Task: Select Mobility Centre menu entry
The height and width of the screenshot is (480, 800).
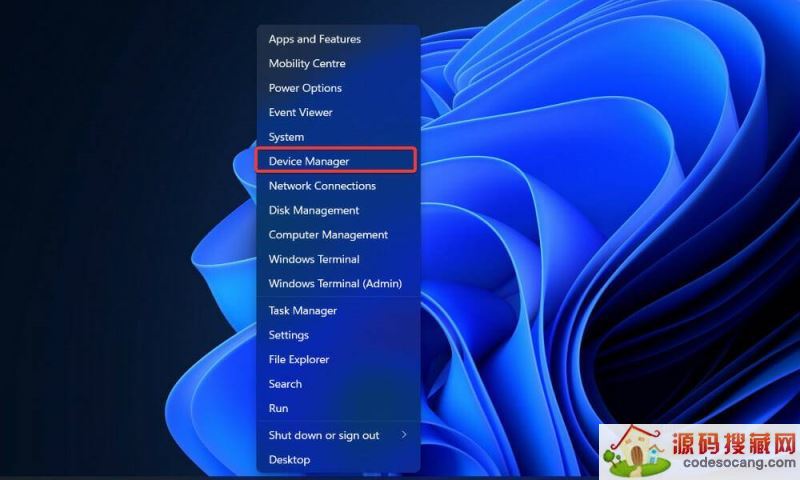Action: [307, 64]
